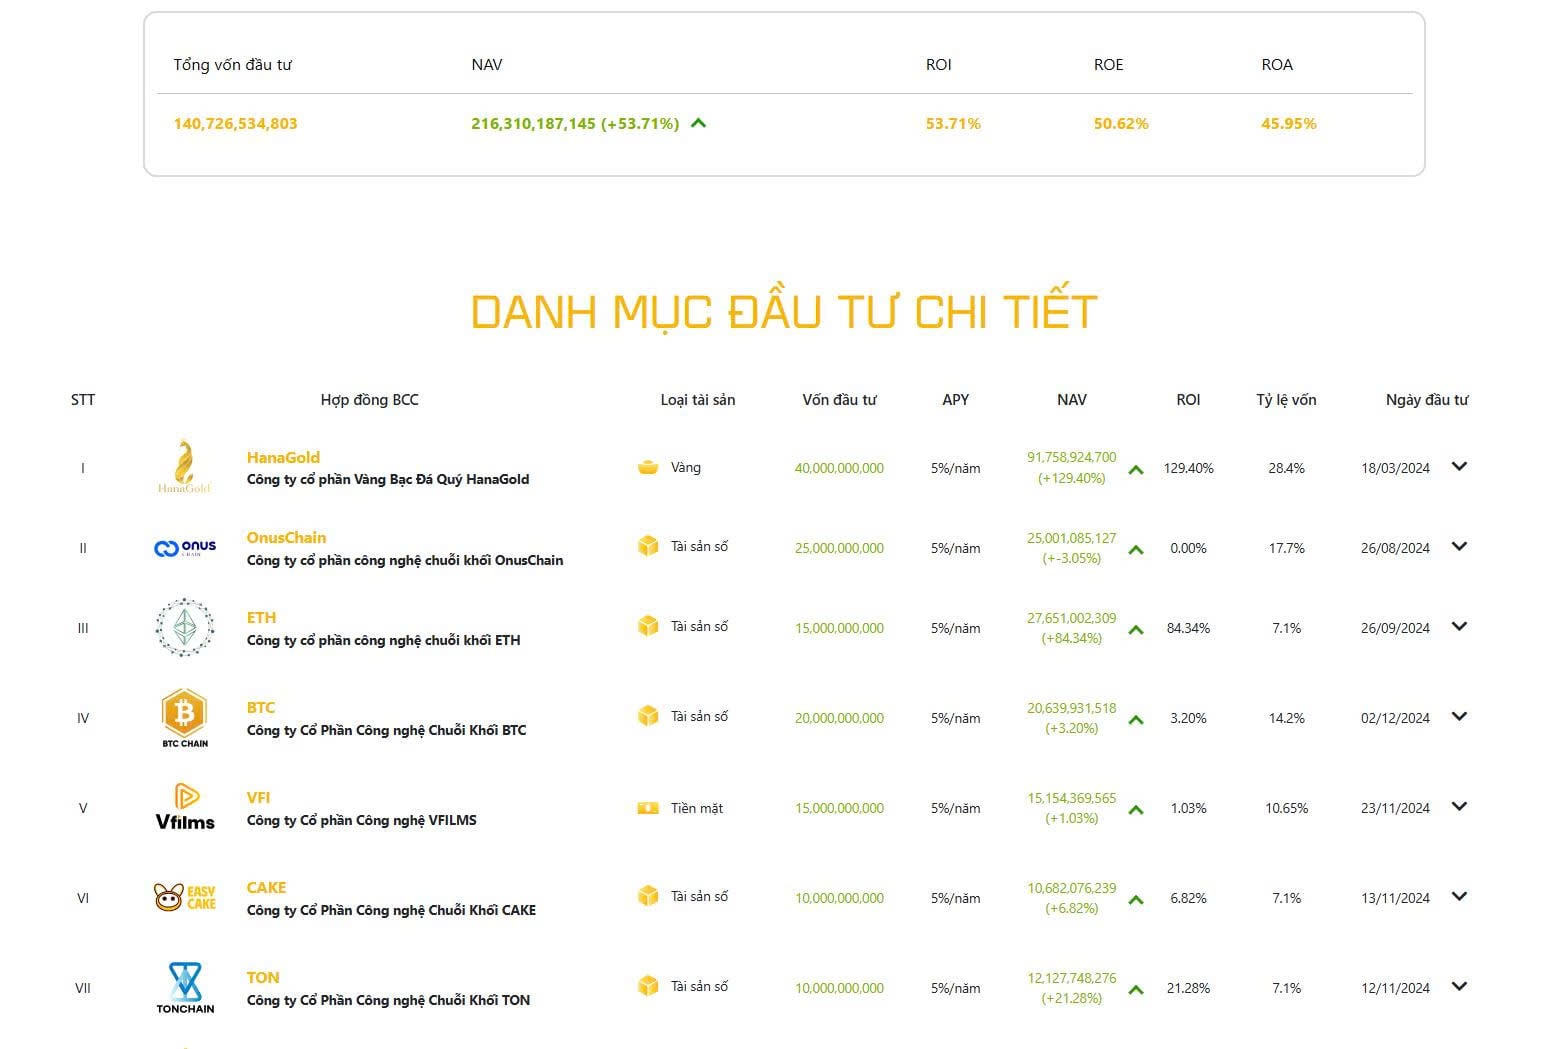
Task: Click the cash icon beside Tiền mặt
Action: click(648, 808)
